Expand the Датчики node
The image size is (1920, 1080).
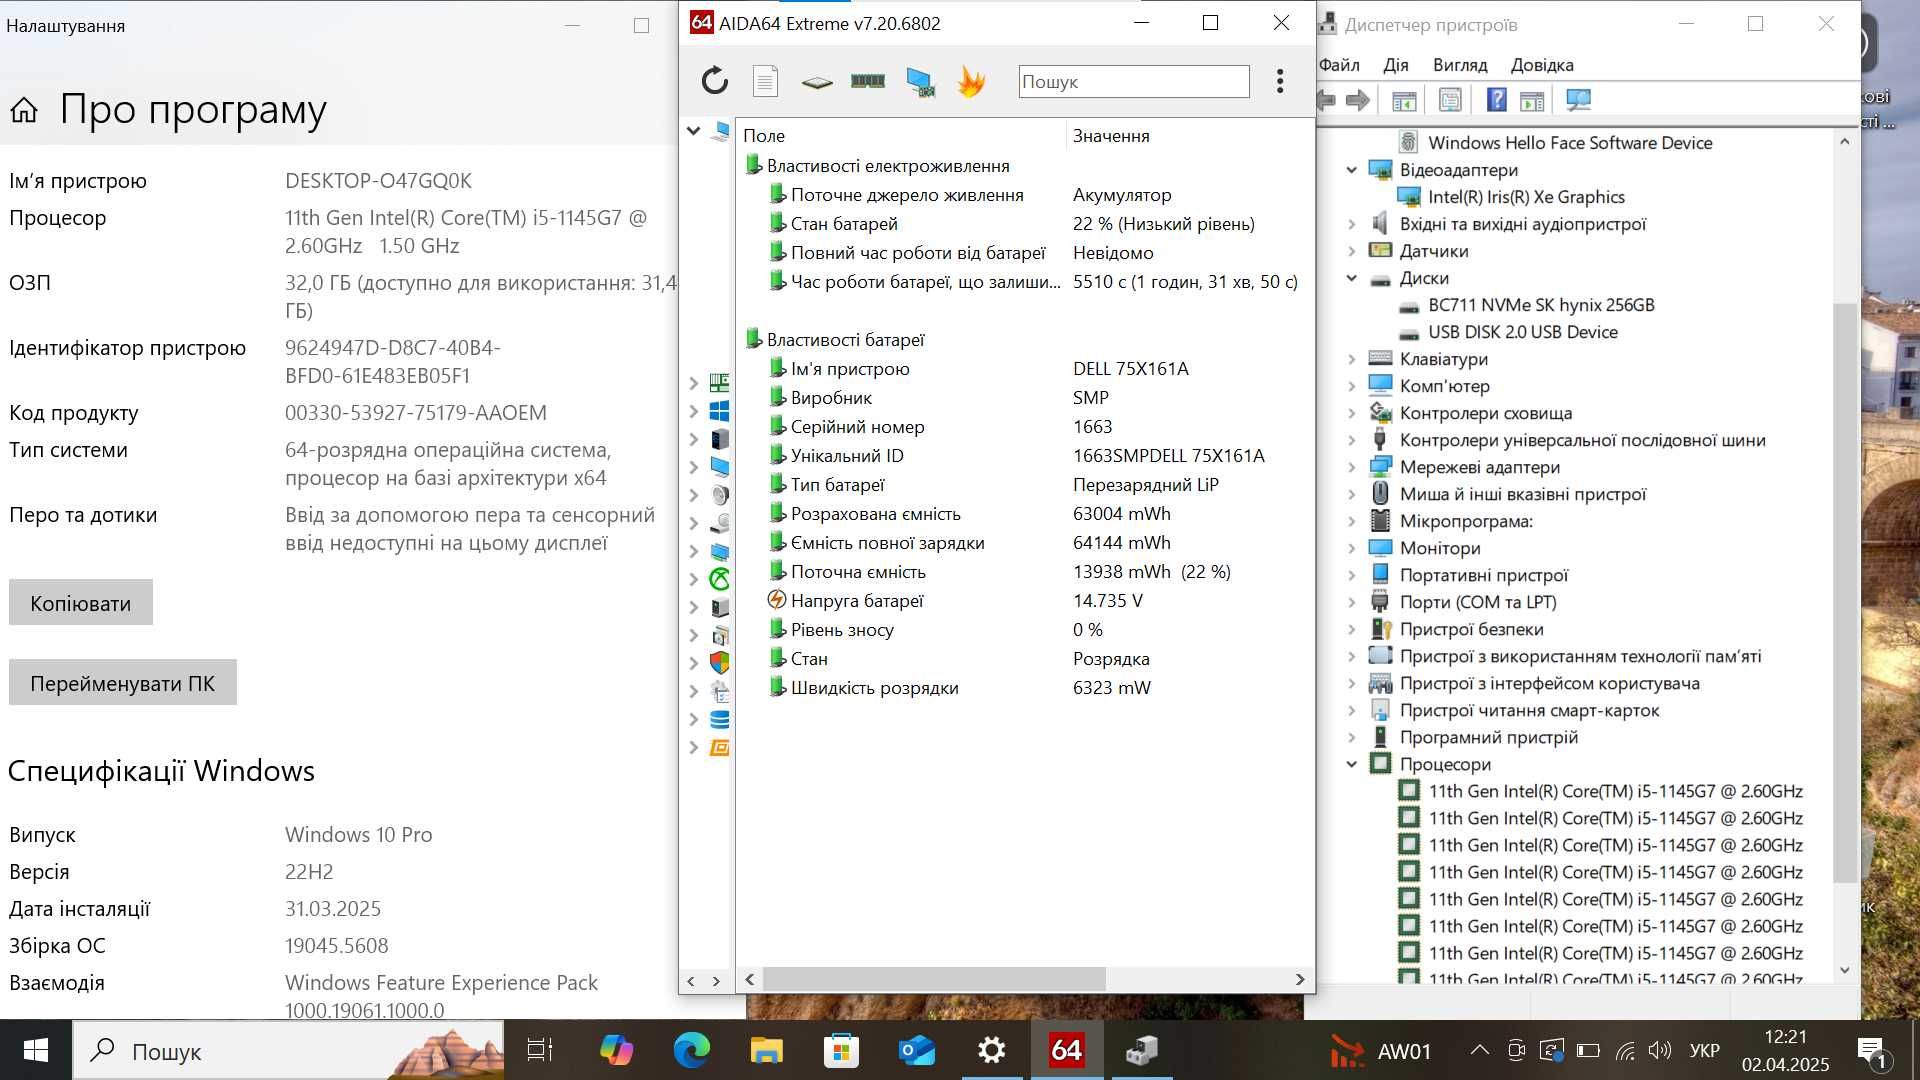click(1352, 251)
